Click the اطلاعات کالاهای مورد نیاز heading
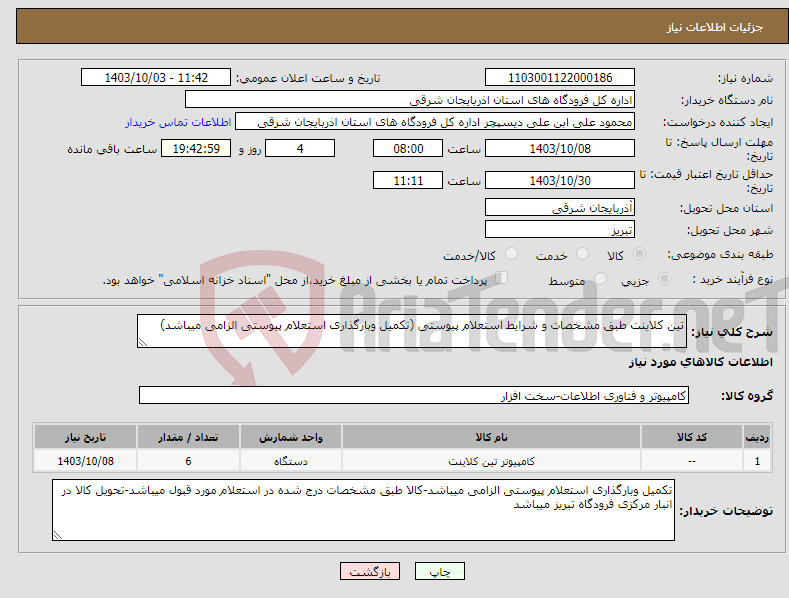This screenshot has width=789, height=598. (700, 362)
